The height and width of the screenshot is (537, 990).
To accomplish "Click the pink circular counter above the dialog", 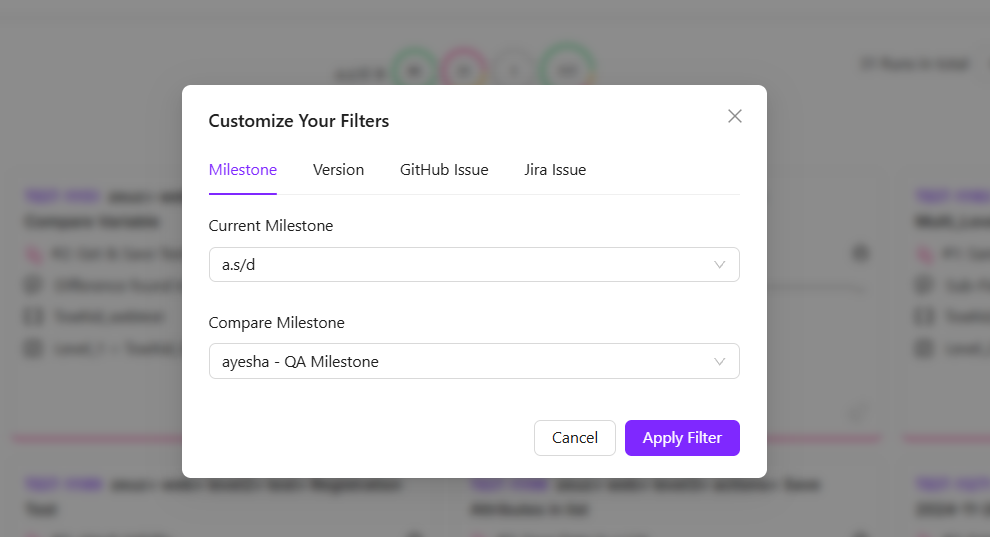I will click(x=463, y=70).
